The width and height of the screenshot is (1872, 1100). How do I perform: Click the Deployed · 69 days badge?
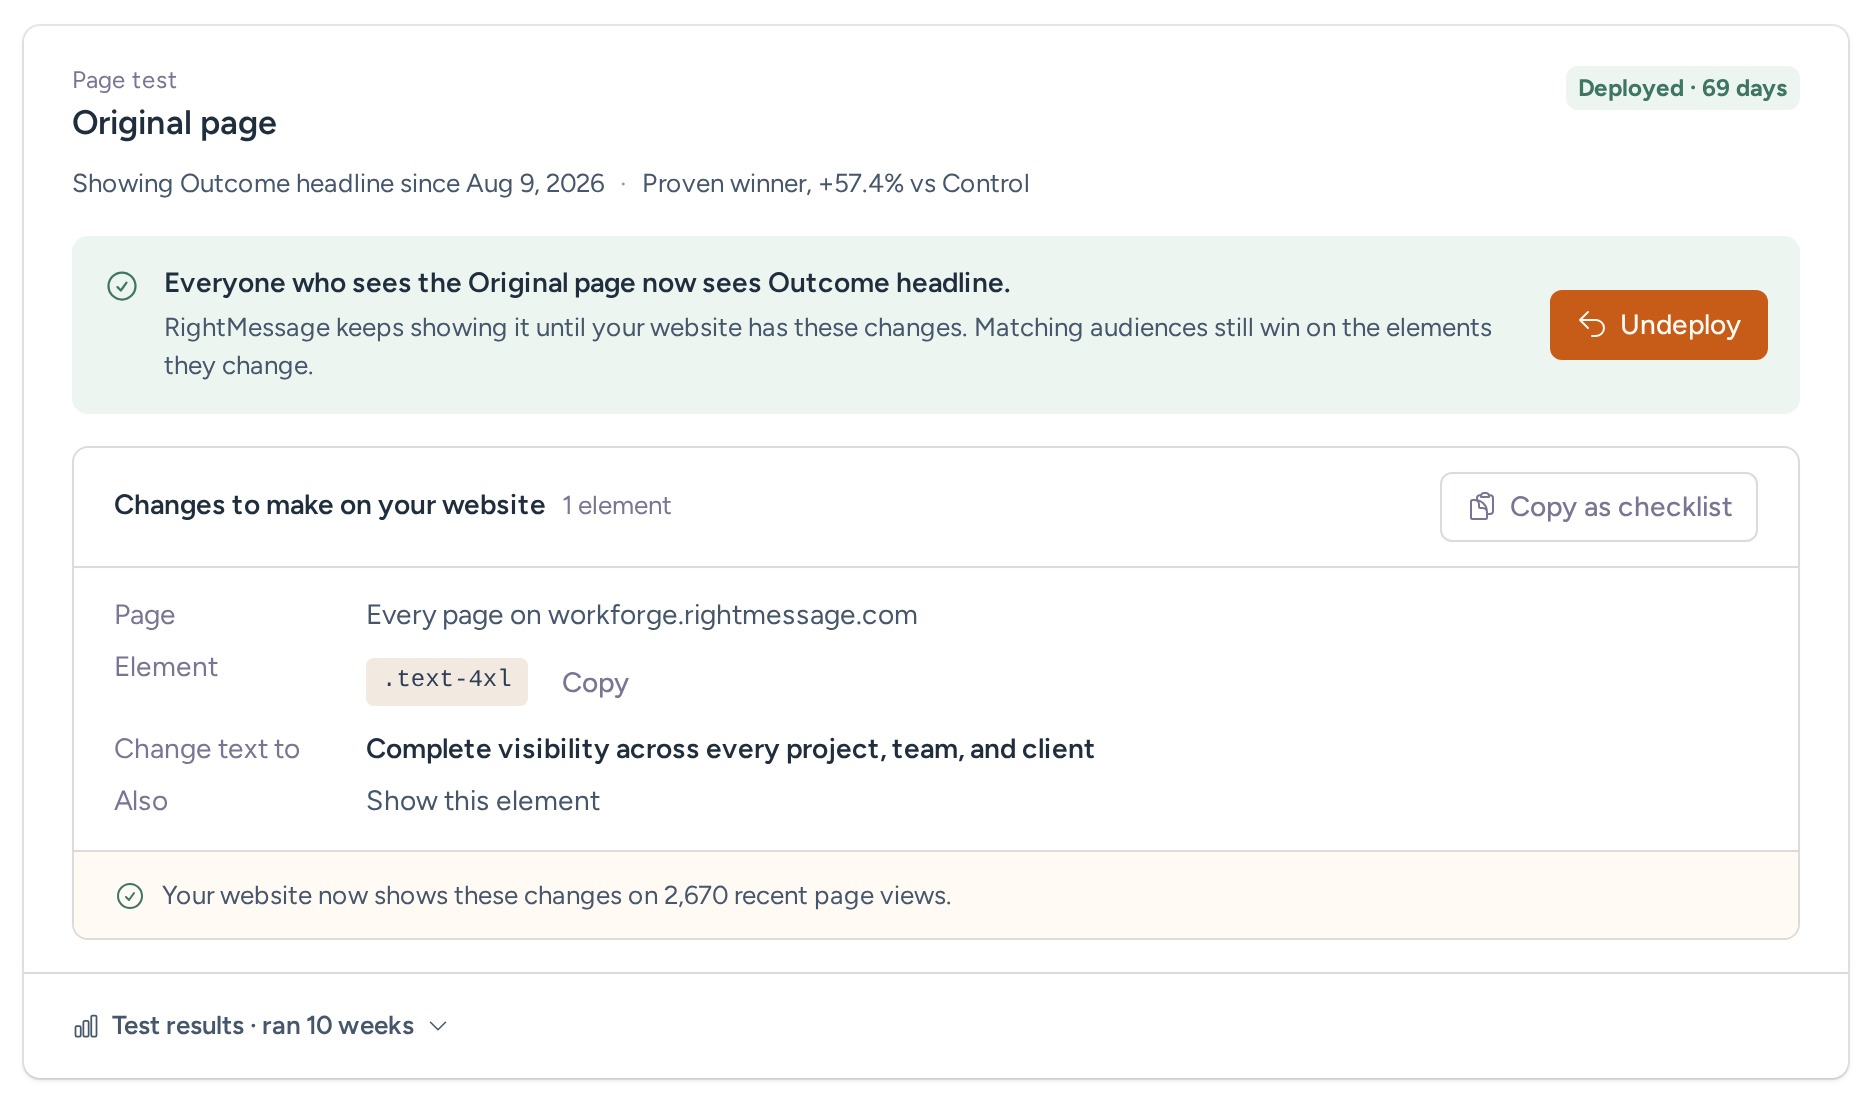pyautogui.click(x=1682, y=88)
